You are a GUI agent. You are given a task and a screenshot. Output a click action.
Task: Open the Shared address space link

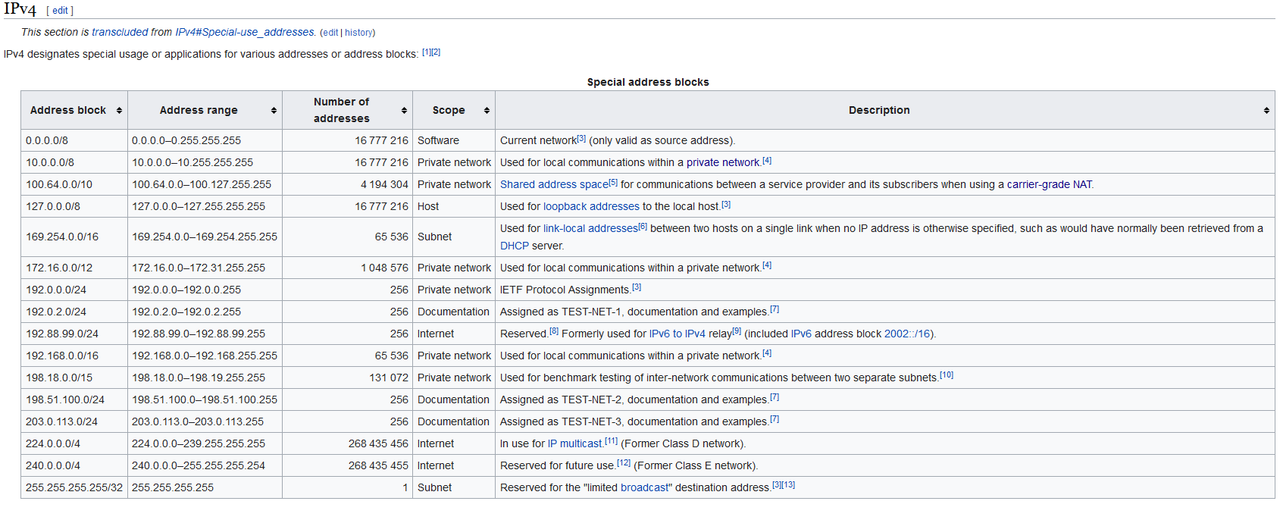(x=554, y=184)
